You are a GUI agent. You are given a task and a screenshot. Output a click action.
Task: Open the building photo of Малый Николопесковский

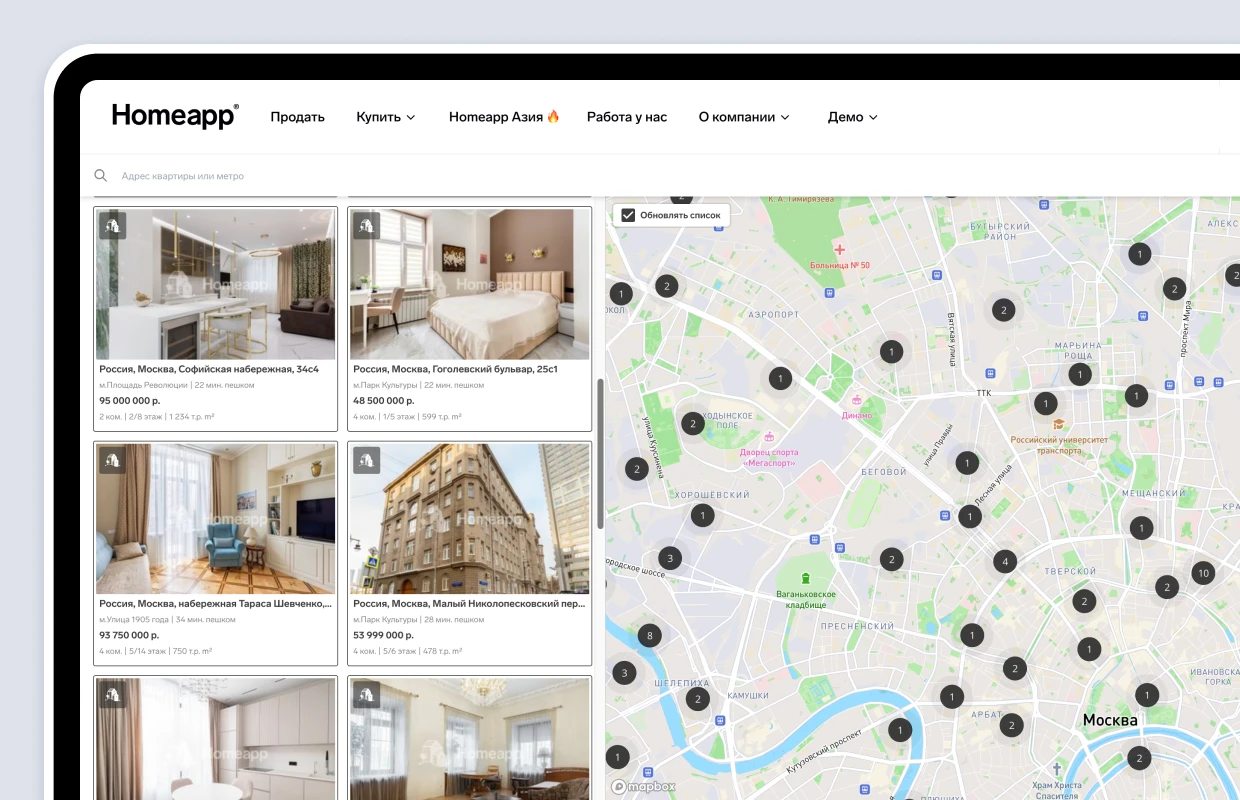pos(469,519)
